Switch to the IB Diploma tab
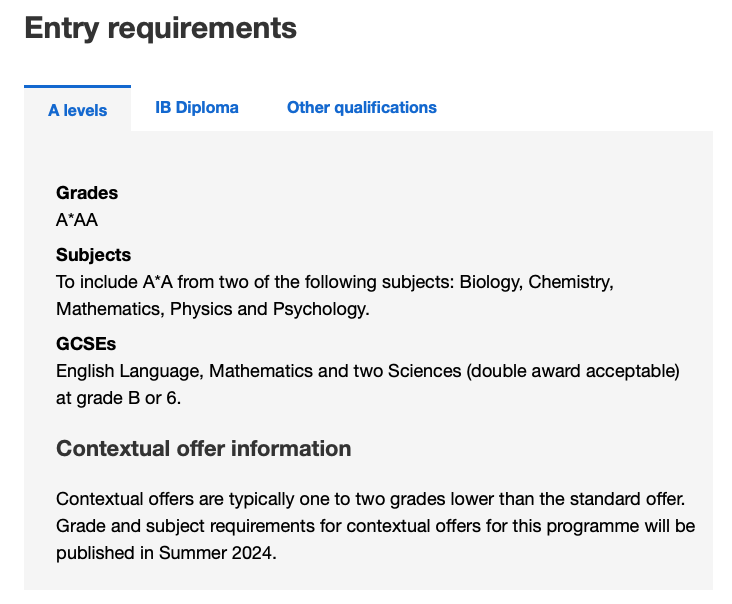Viewport: 732px width, 604px height. (x=197, y=107)
